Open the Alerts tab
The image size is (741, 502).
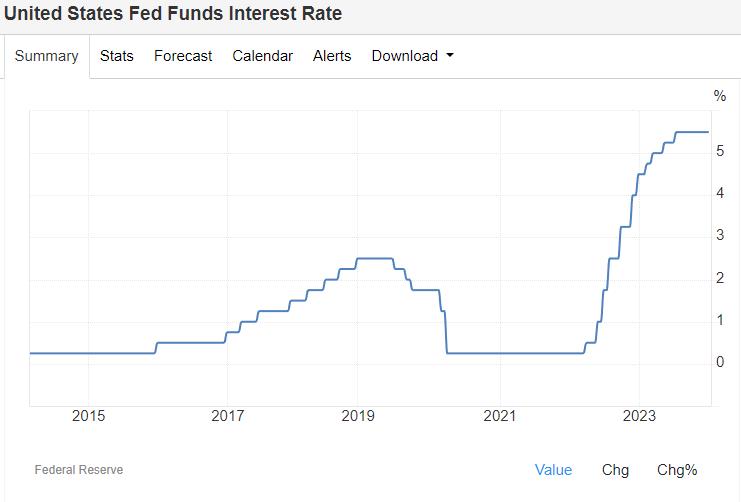click(332, 56)
